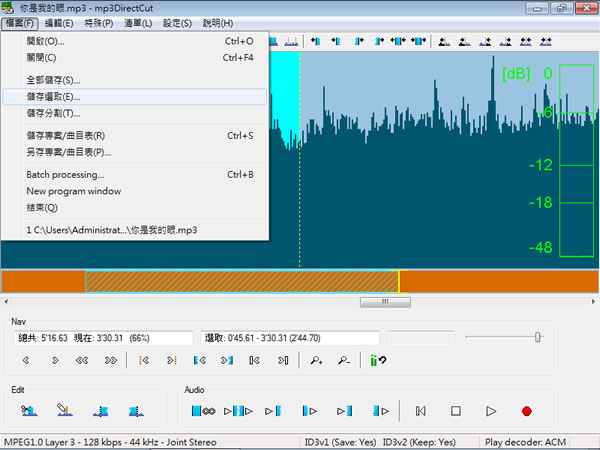
Task: Select New program window entry
Action: click(x=134, y=191)
